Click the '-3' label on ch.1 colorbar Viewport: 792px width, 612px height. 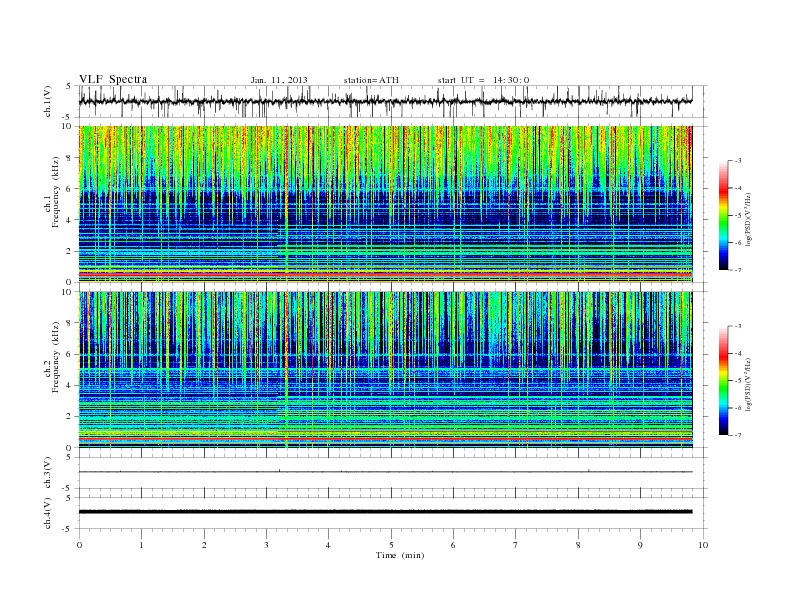(738, 161)
